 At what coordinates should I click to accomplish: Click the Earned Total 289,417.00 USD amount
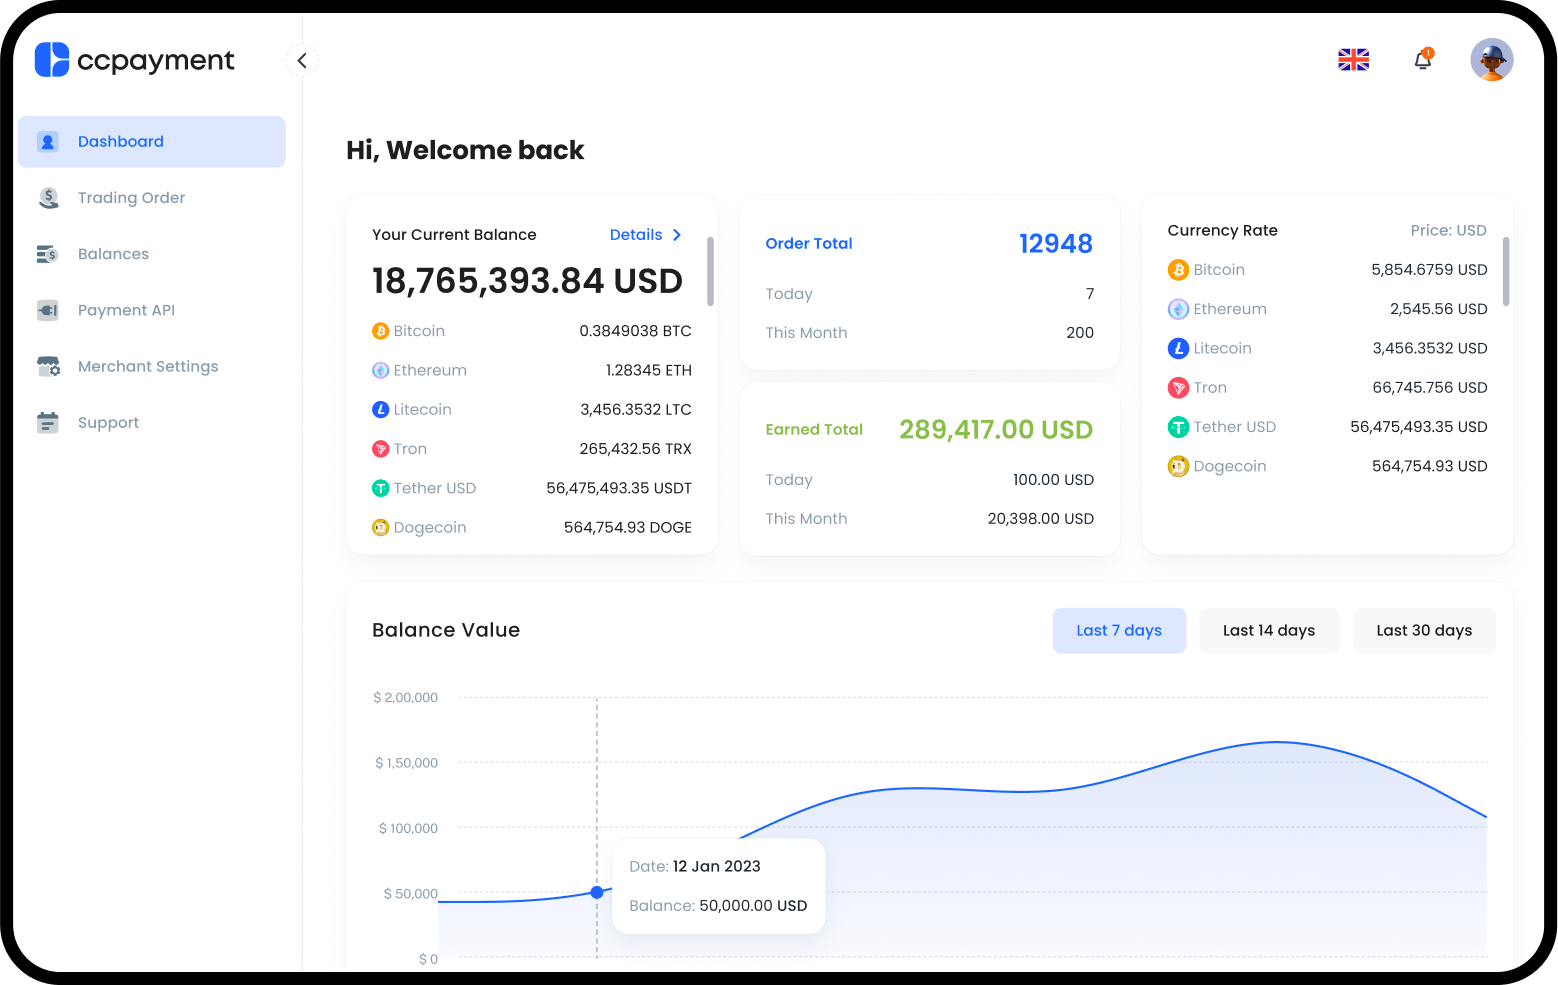(x=996, y=430)
